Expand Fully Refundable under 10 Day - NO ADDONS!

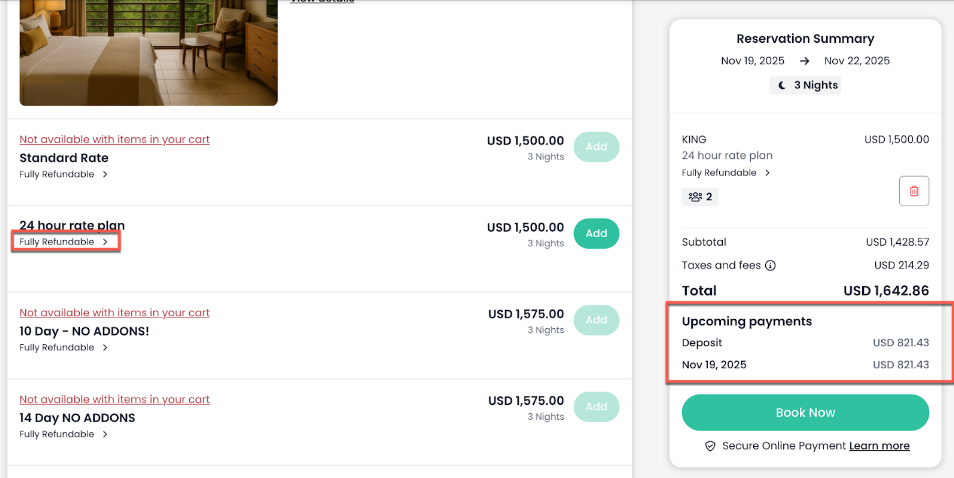[x=64, y=348]
